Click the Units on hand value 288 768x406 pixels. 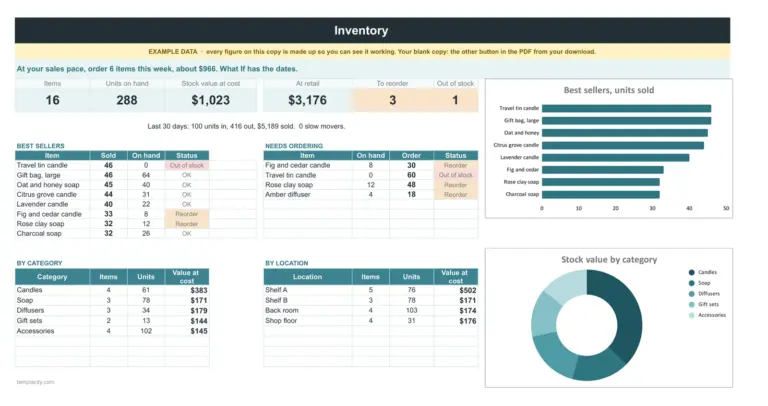click(x=127, y=100)
